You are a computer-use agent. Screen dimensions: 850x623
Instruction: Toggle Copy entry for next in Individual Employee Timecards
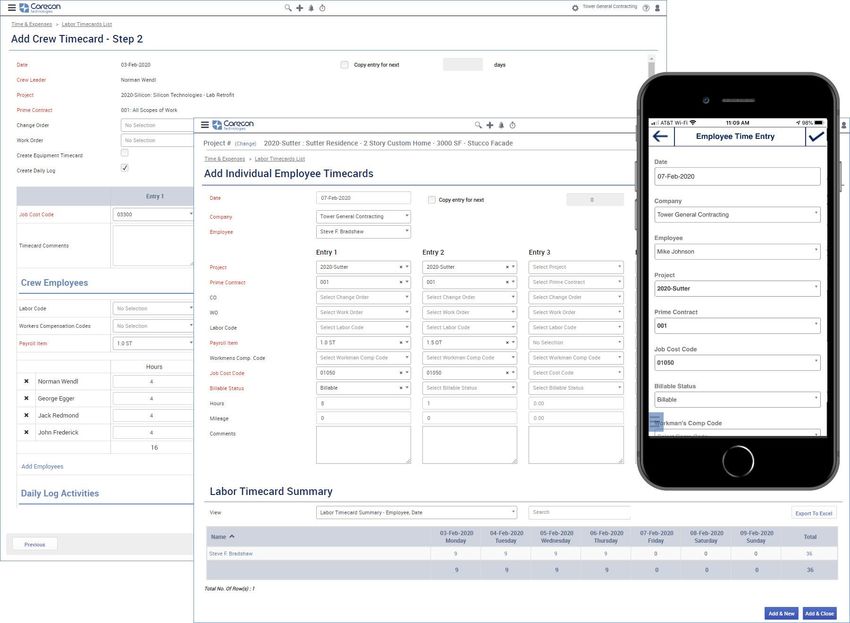coord(432,200)
